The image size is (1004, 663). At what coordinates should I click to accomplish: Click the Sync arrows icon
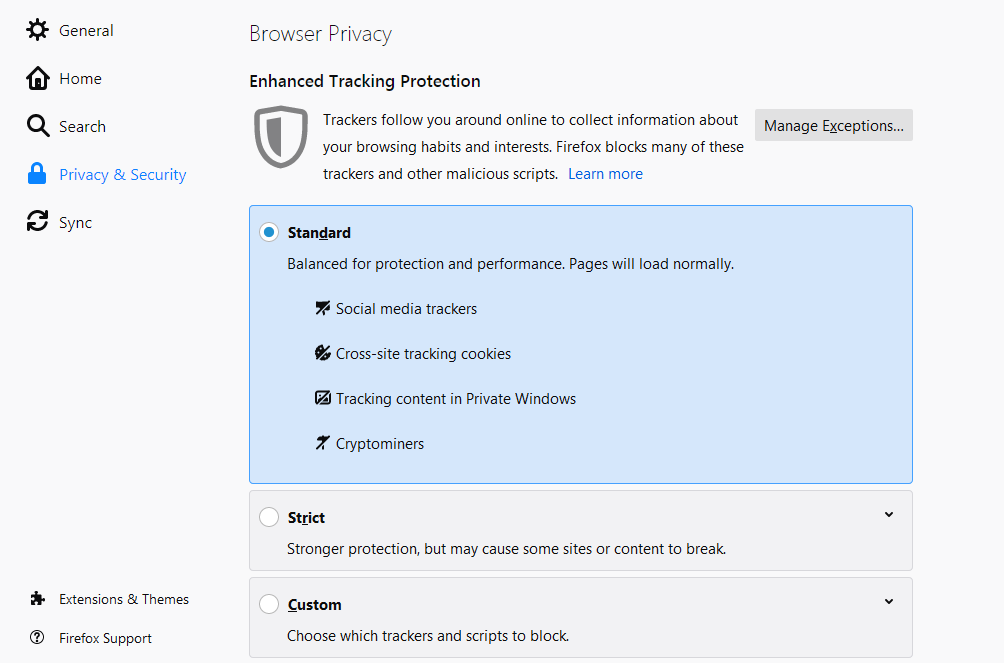tap(37, 222)
